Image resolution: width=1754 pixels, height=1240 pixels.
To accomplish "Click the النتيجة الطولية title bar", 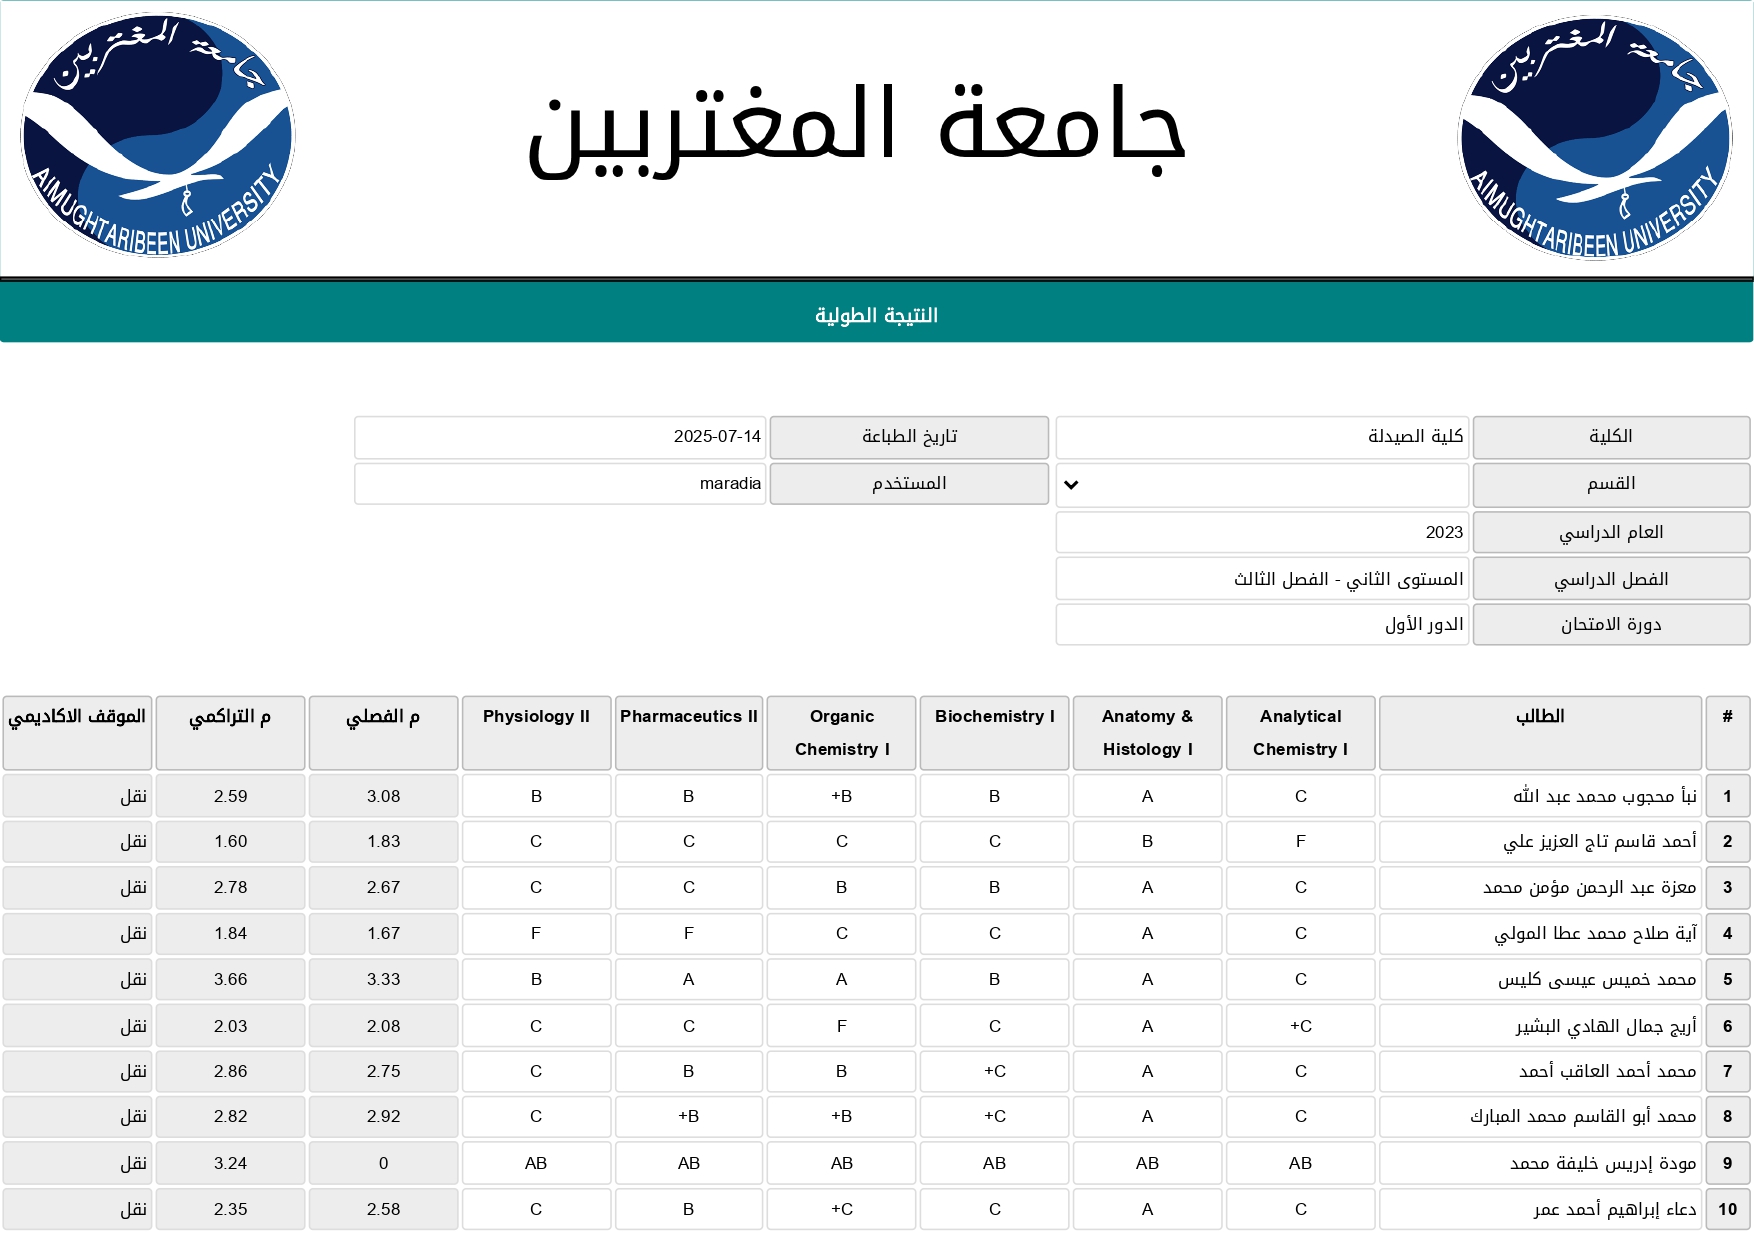I will pyautogui.click(x=876, y=312).
